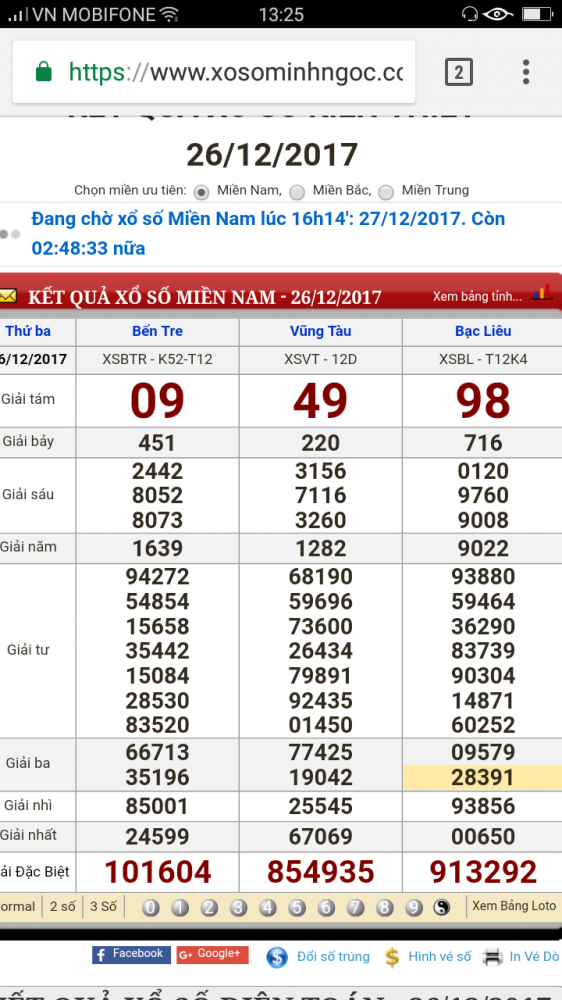Click the yin-yang filter icon
The height and width of the screenshot is (1000, 562).
pyautogui.click(x=441, y=907)
